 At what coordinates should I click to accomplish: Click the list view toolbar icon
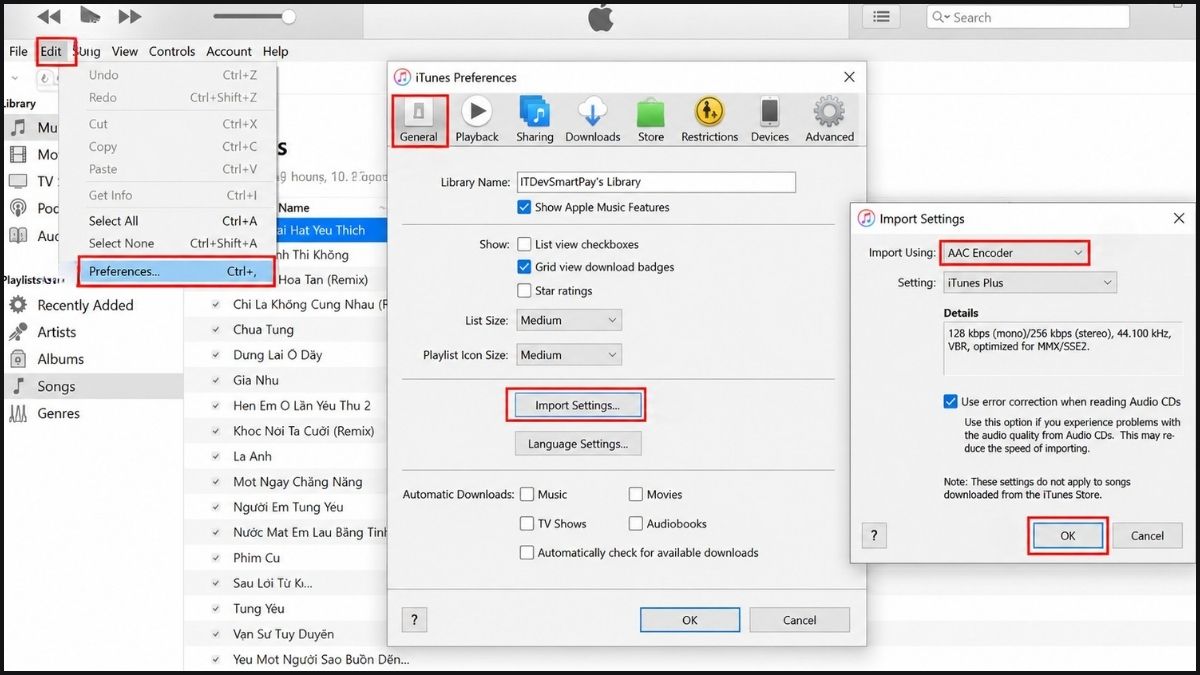[x=882, y=16]
